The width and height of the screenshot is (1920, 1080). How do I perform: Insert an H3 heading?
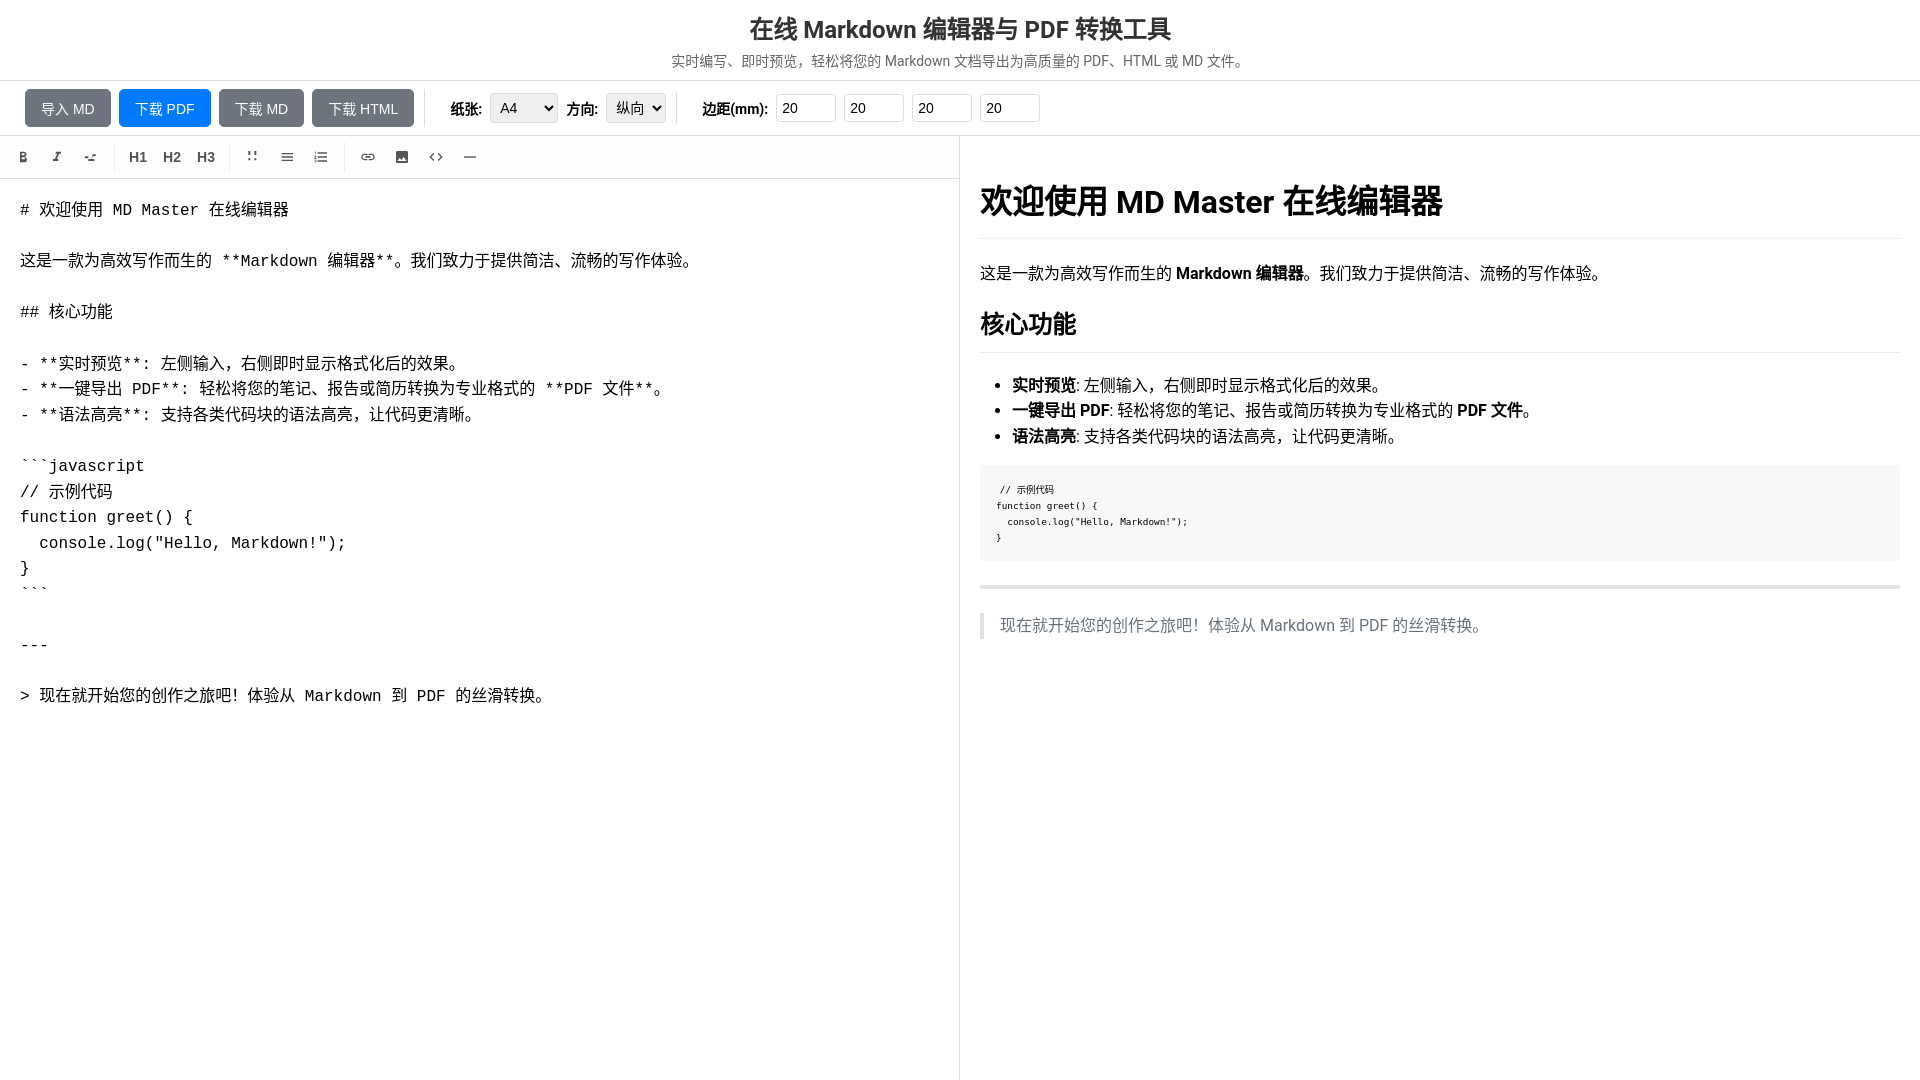click(206, 157)
